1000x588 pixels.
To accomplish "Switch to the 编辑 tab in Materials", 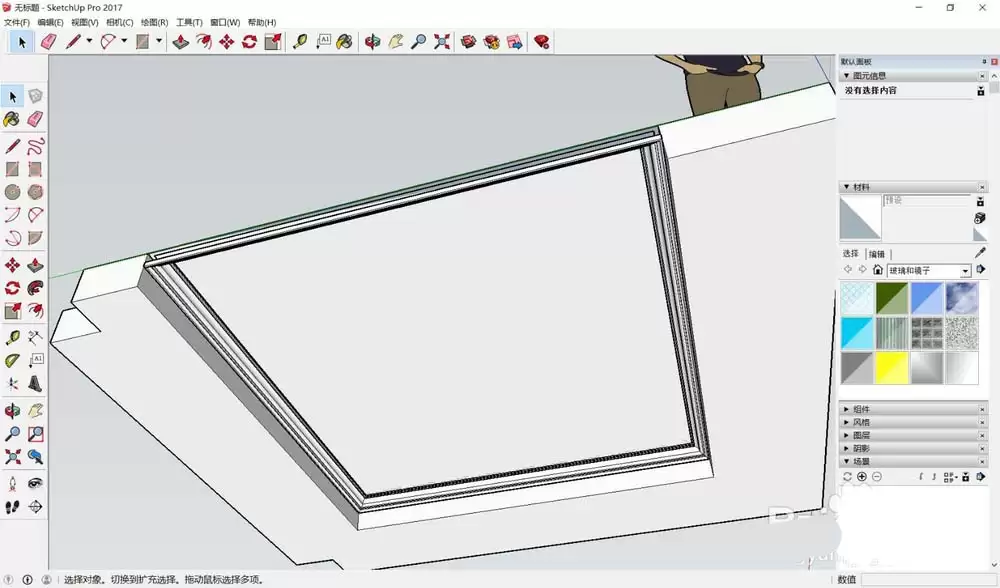I will tap(875, 253).
